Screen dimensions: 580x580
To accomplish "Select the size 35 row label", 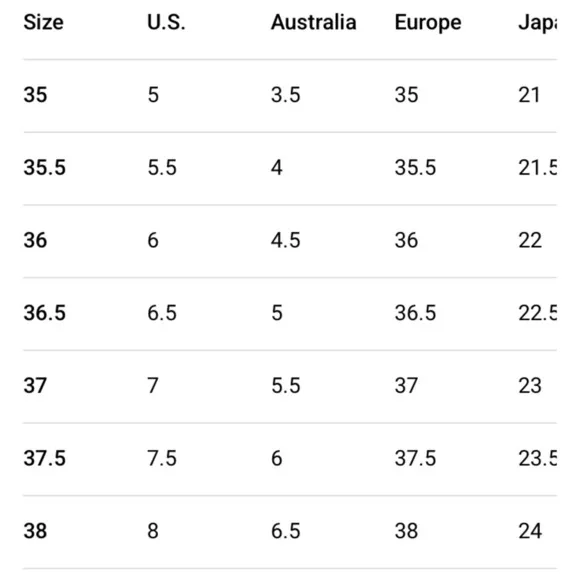I will pyautogui.click(x=36, y=95).
